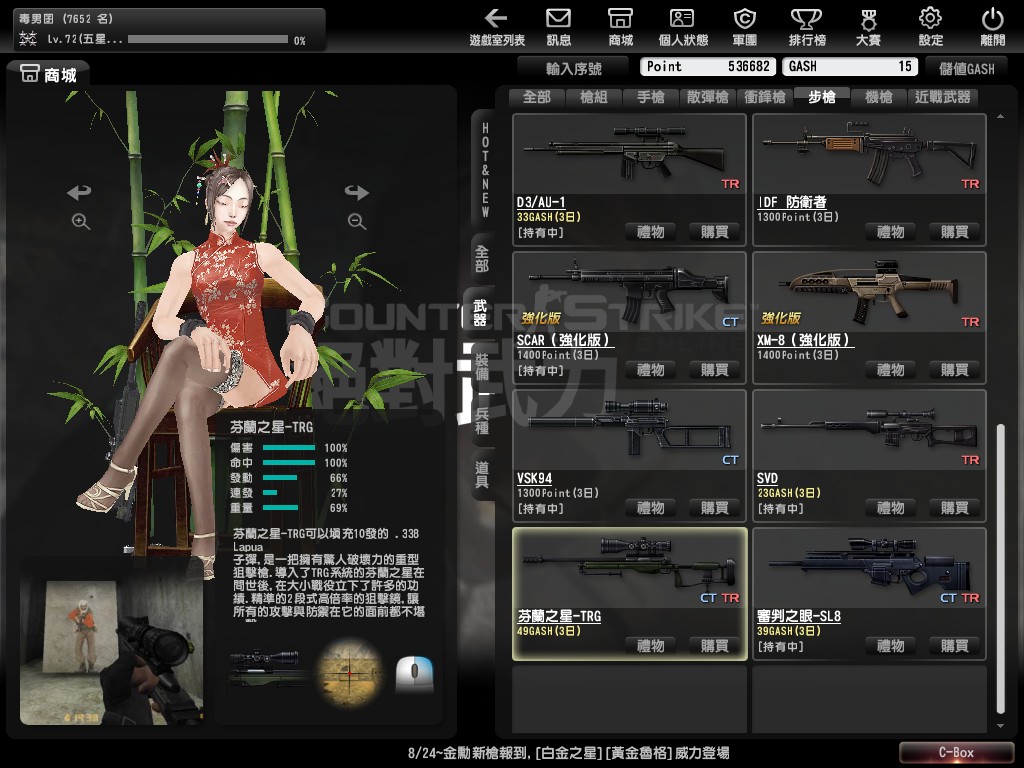This screenshot has width=1024, height=768.
Task: Buy the 芬蘭之星-TRG sniper rifle
Action: (714, 645)
